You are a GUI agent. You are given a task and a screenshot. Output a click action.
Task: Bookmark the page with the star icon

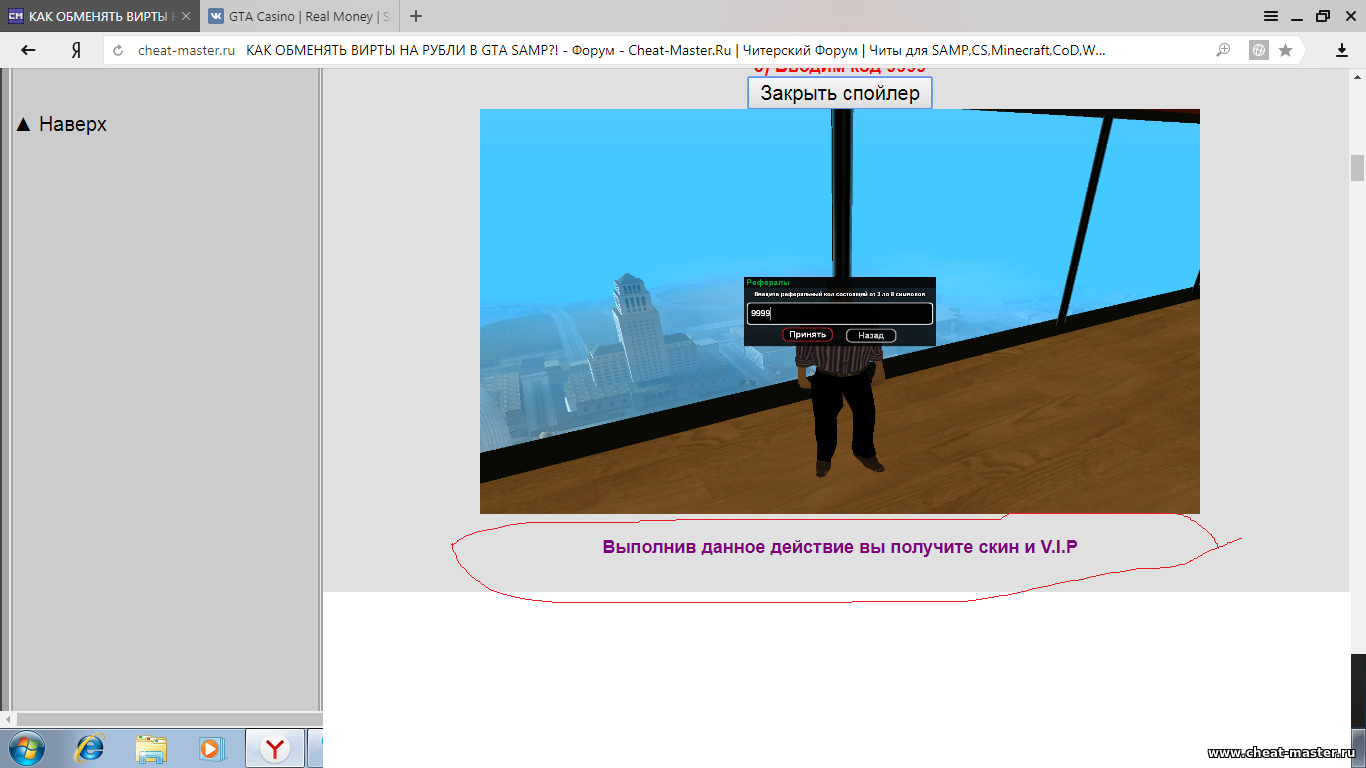[x=1286, y=50]
